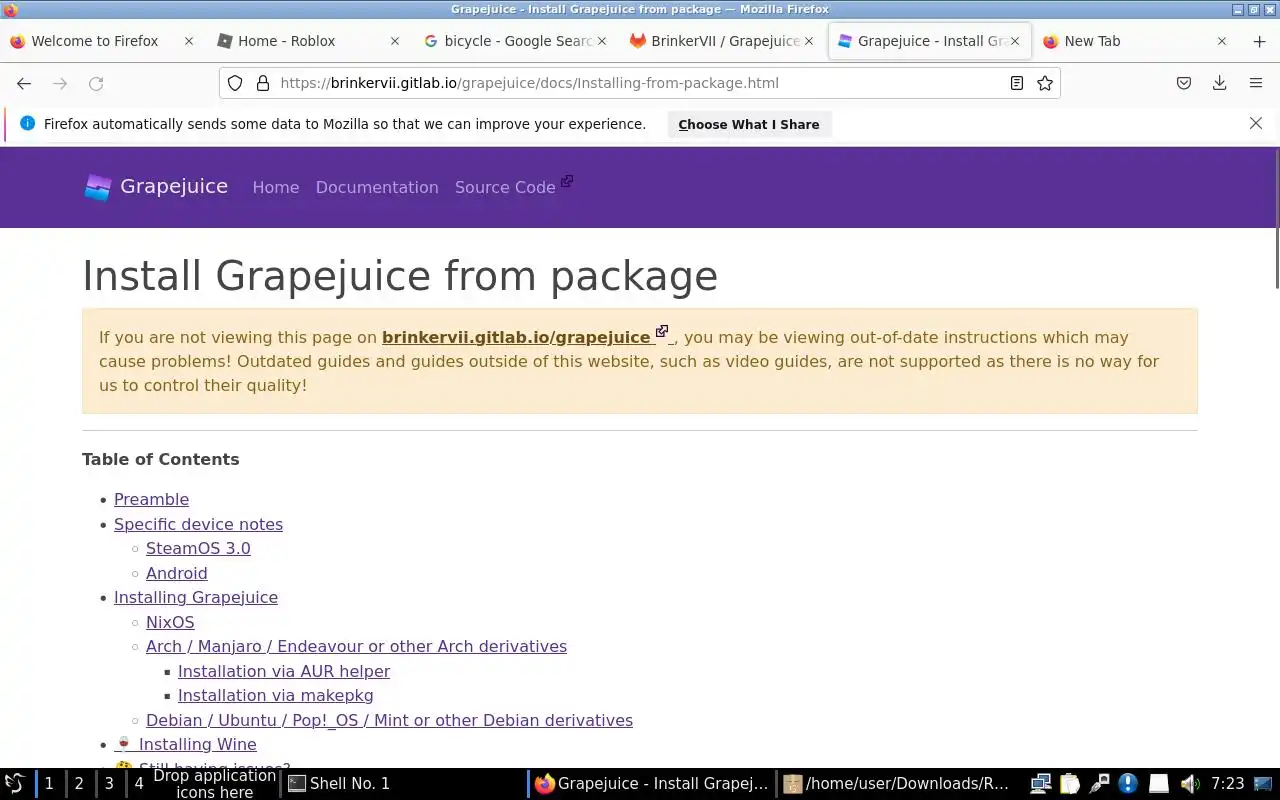
Task: Show site security lock info
Action: click(263, 83)
